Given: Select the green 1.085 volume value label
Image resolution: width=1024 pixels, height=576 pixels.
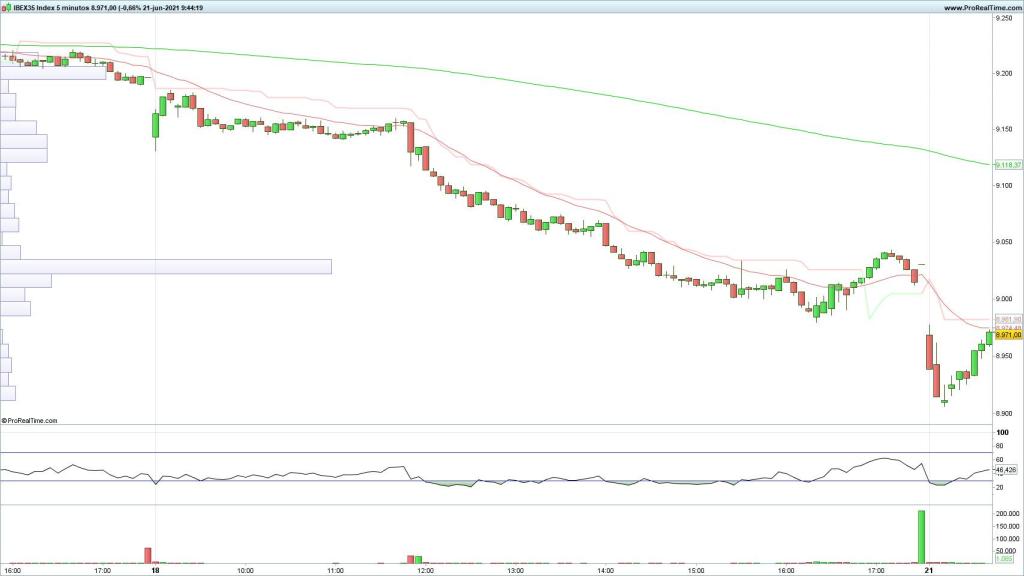Looking at the screenshot, I should [1003, 558].
